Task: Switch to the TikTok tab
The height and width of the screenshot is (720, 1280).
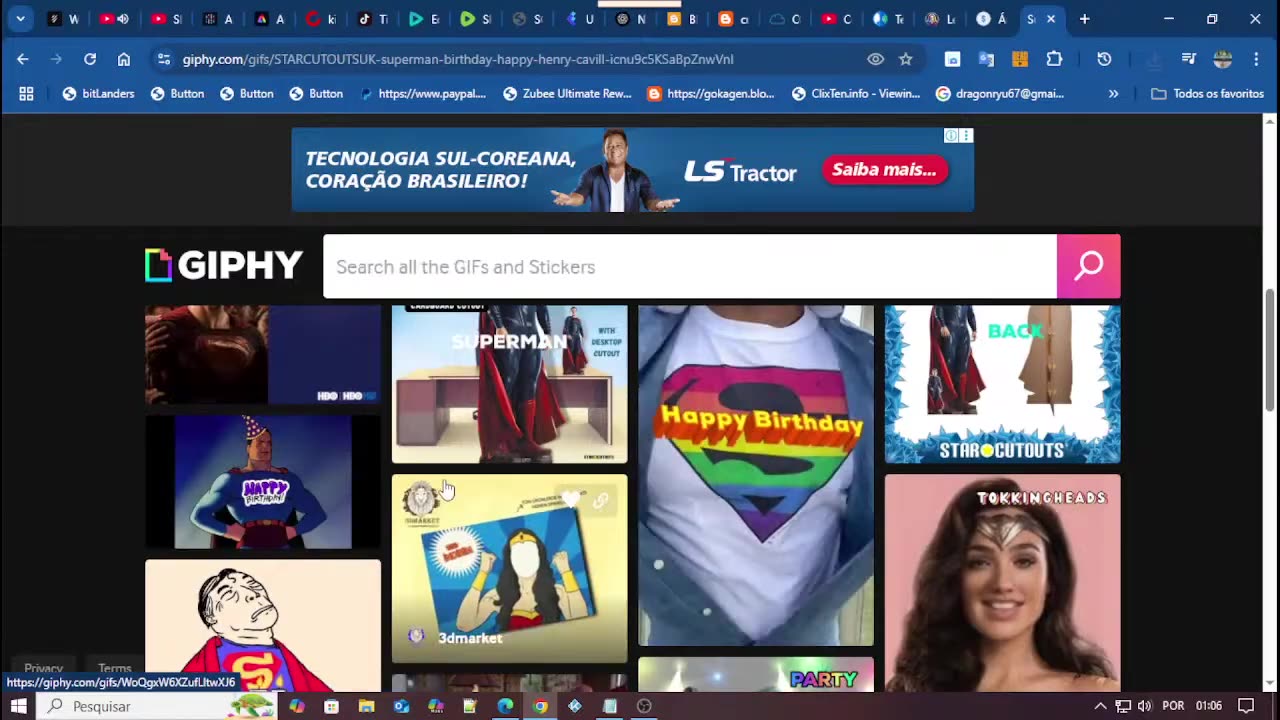Action: click(x=374, y=19)
